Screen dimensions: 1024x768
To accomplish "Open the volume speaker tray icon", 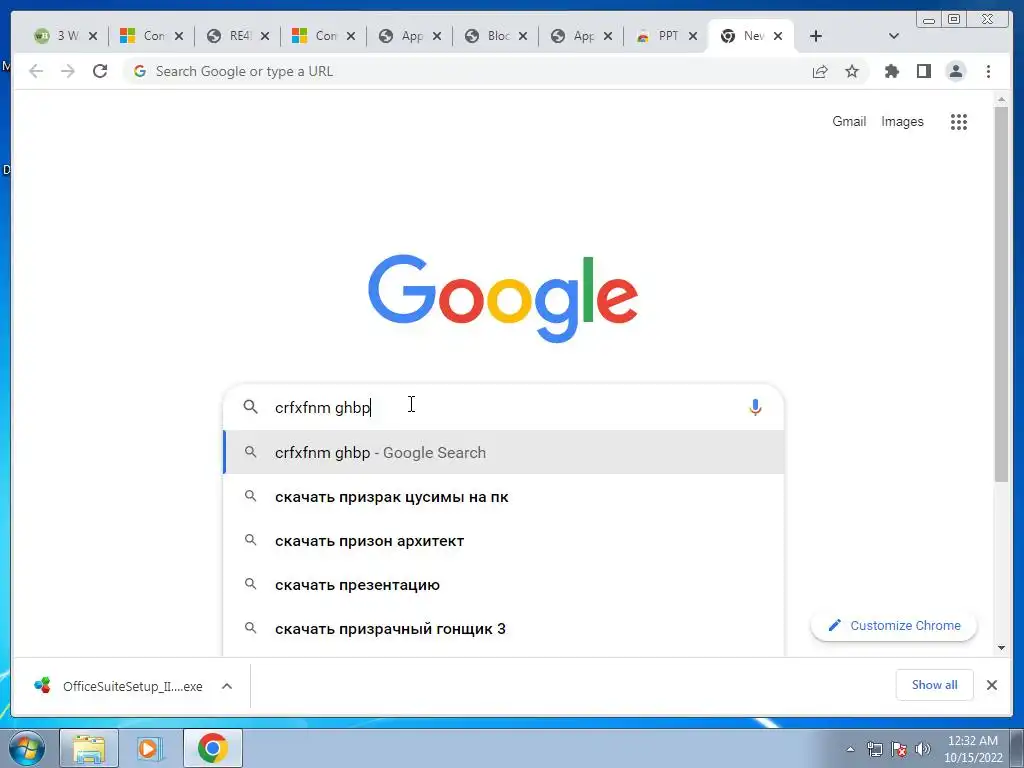I will [923, 749].
